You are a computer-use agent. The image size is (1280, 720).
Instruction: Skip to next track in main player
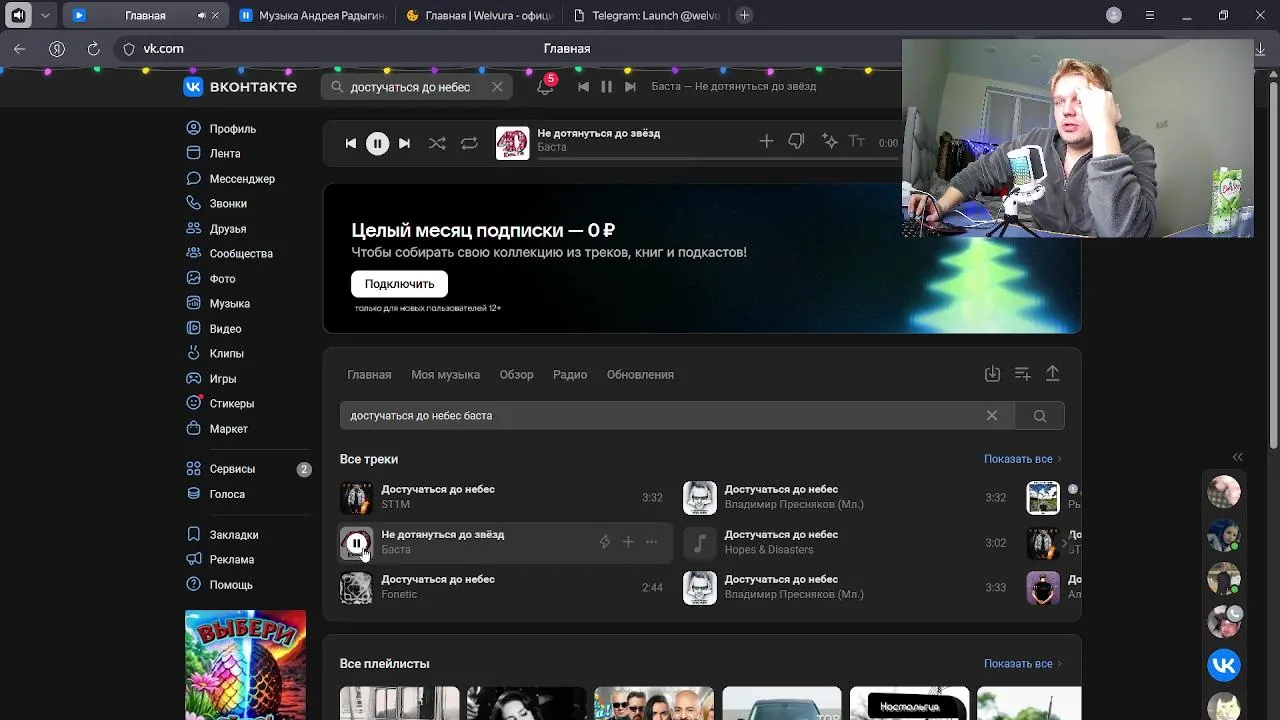404,143
